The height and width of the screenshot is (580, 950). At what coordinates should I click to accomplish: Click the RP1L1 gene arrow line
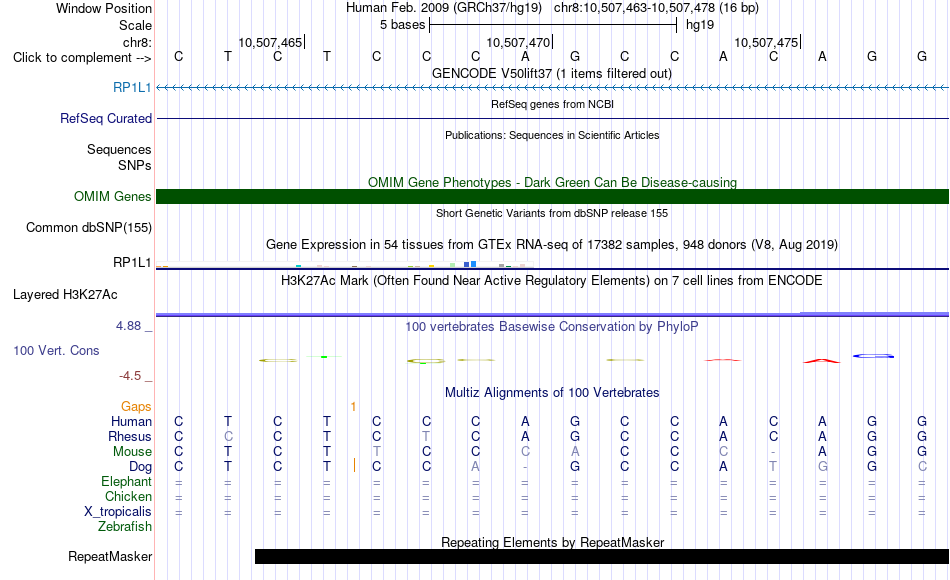click(553, 88)
